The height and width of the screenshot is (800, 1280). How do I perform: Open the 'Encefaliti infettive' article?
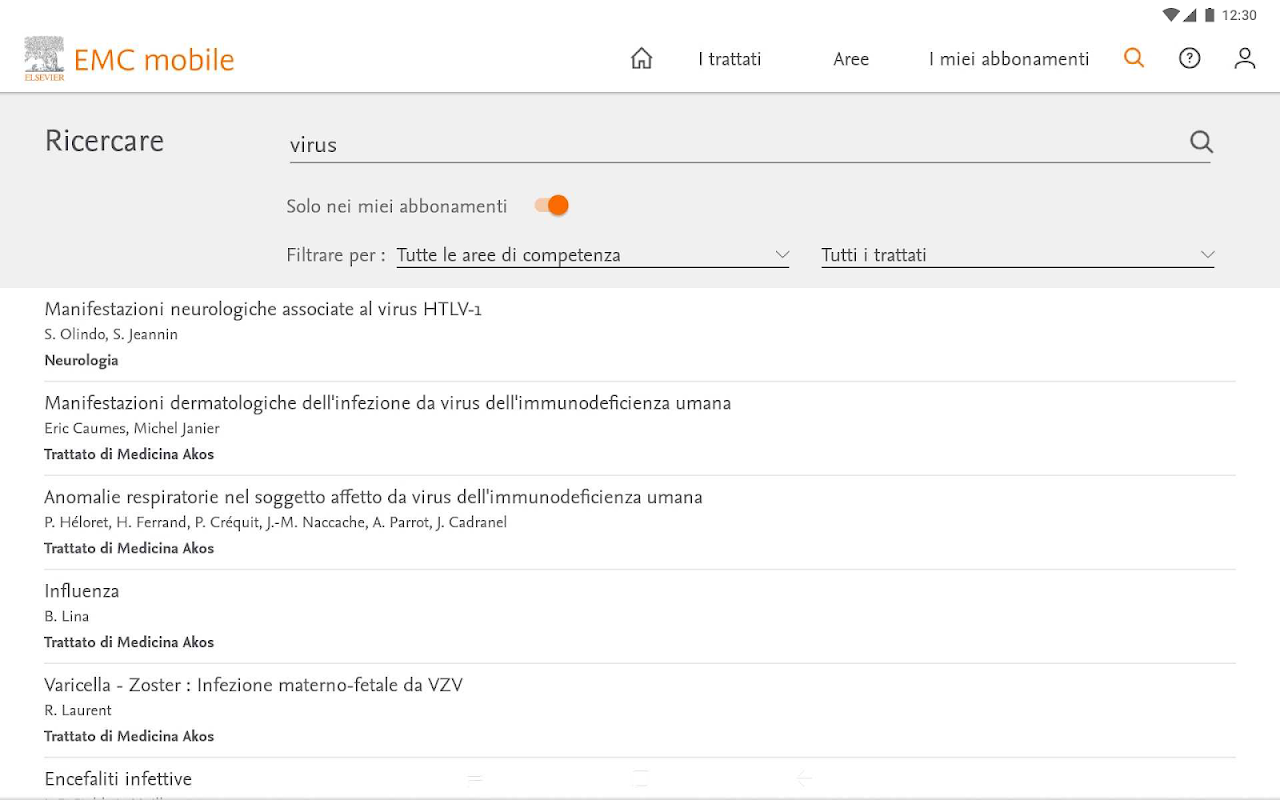pyautogui.click(x=118, y=779)
